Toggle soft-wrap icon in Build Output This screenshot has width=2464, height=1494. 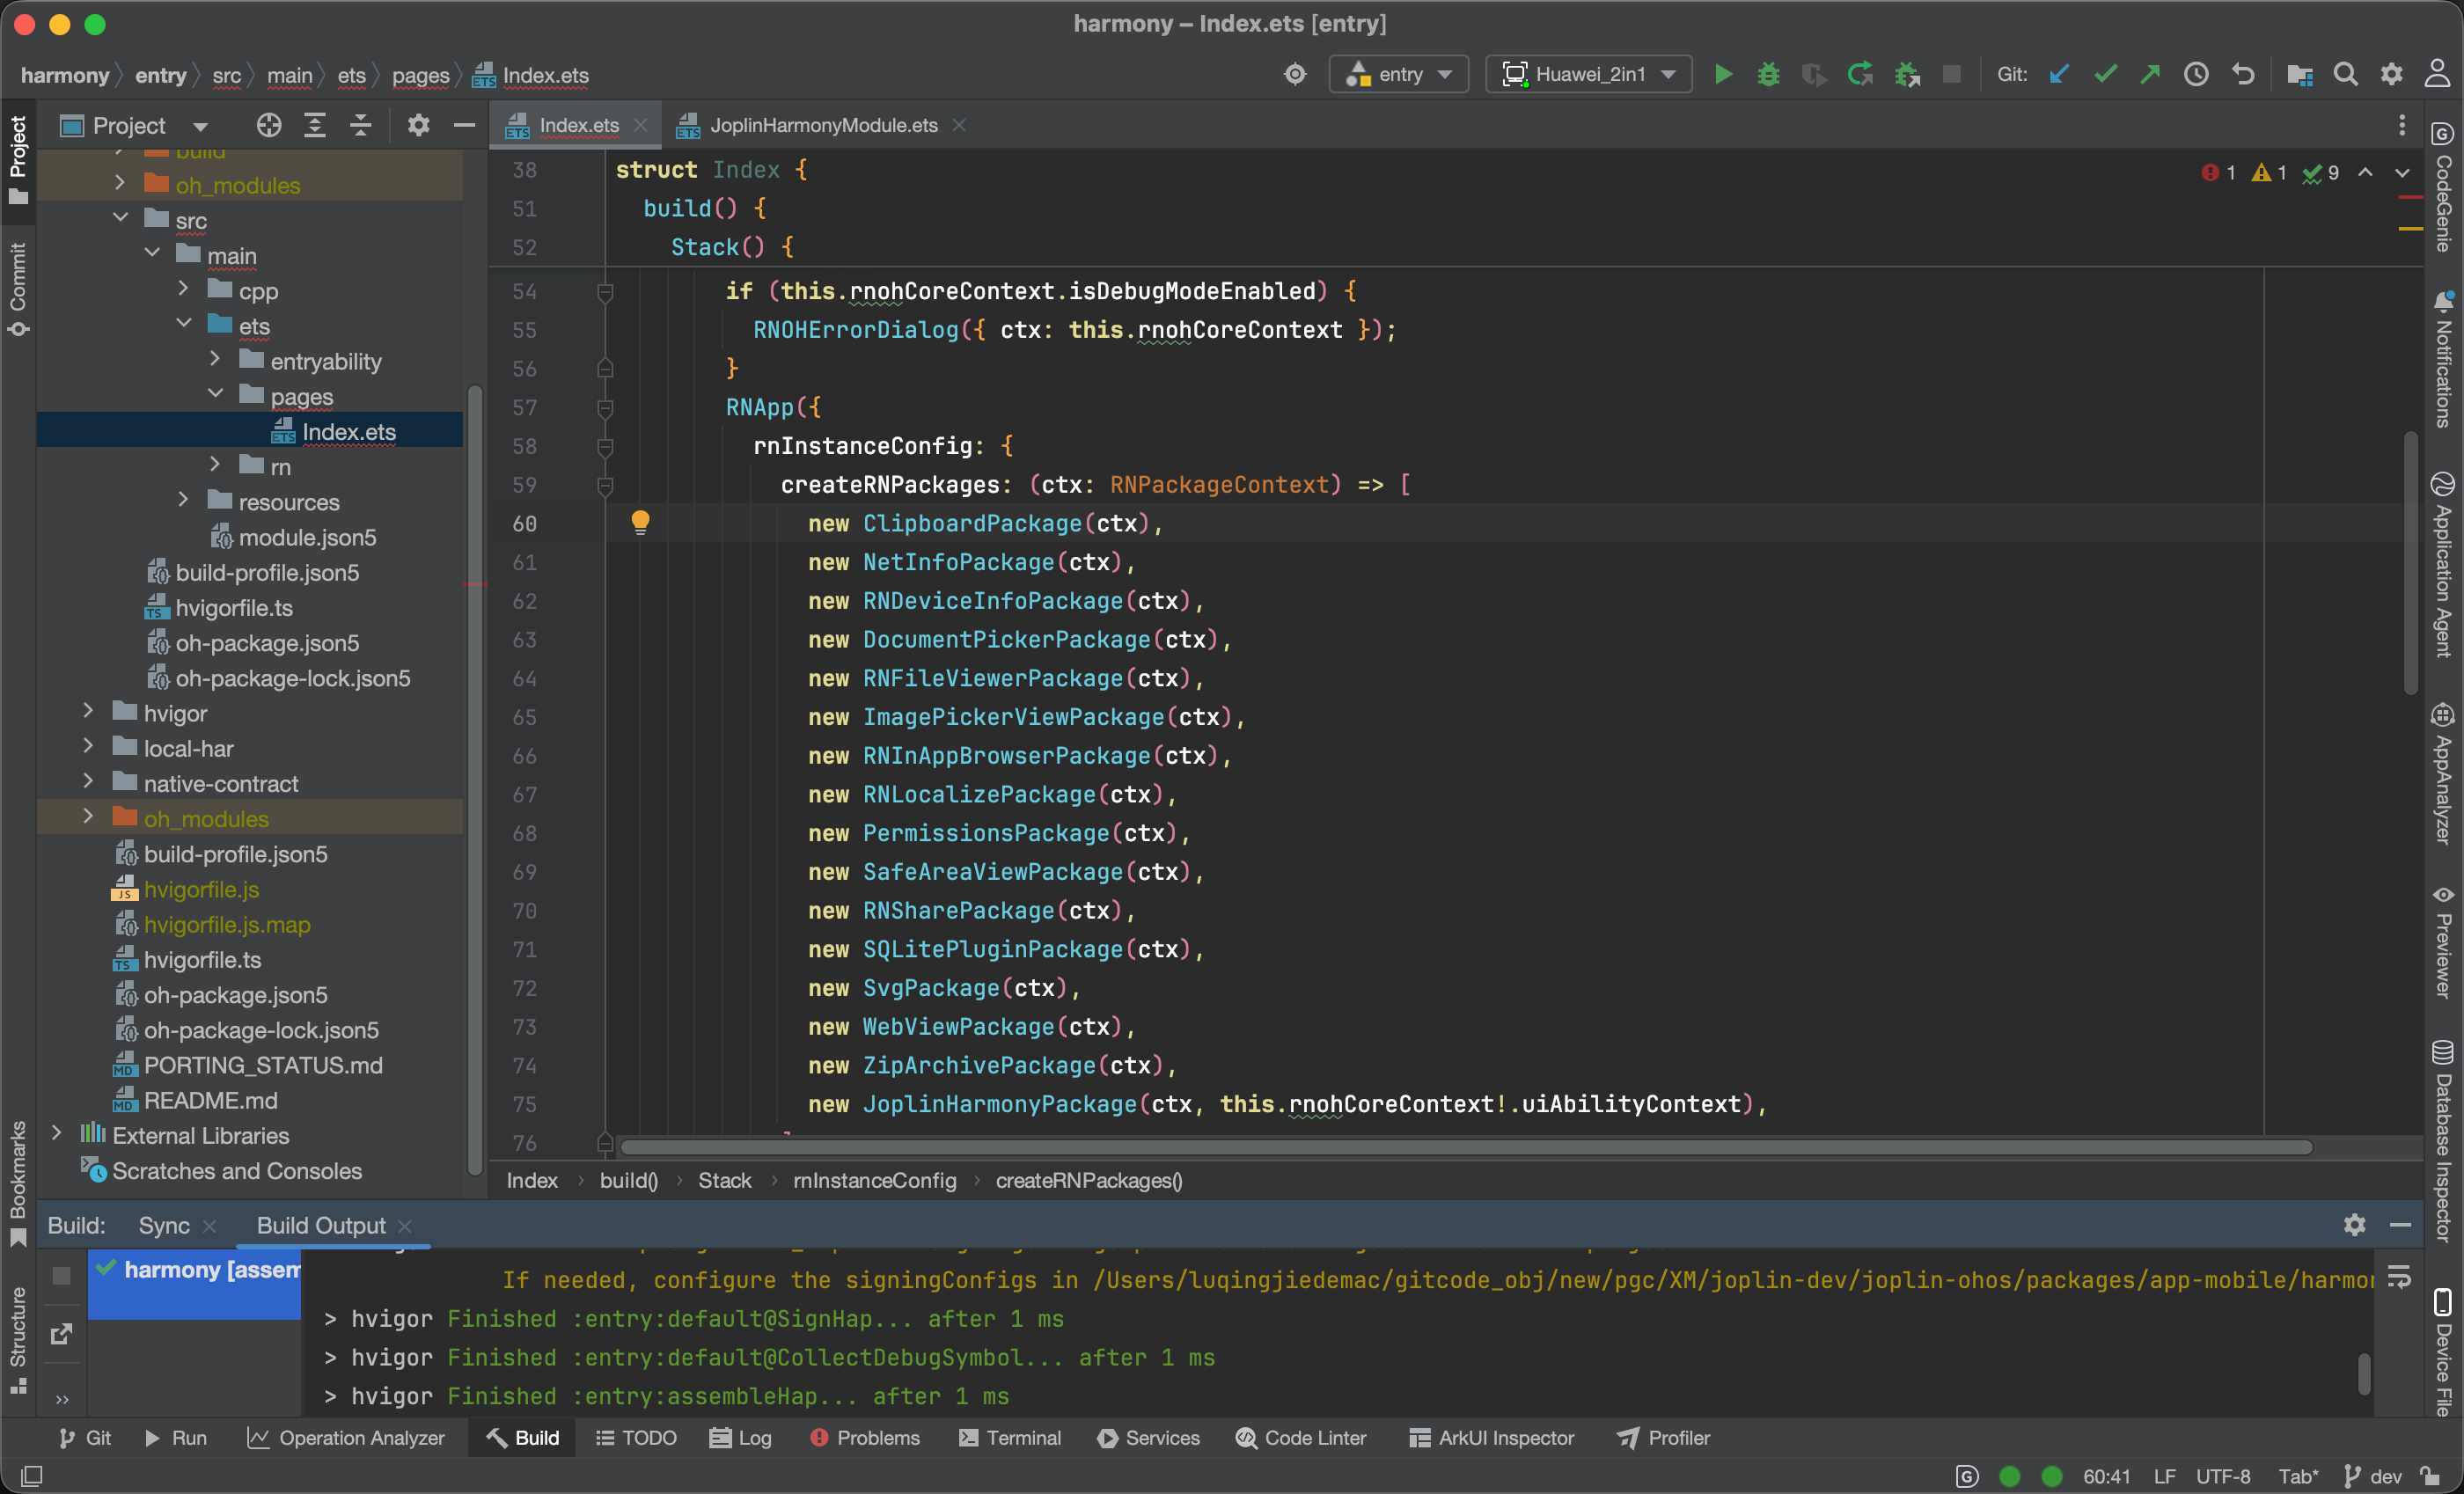point(2398,1278)
